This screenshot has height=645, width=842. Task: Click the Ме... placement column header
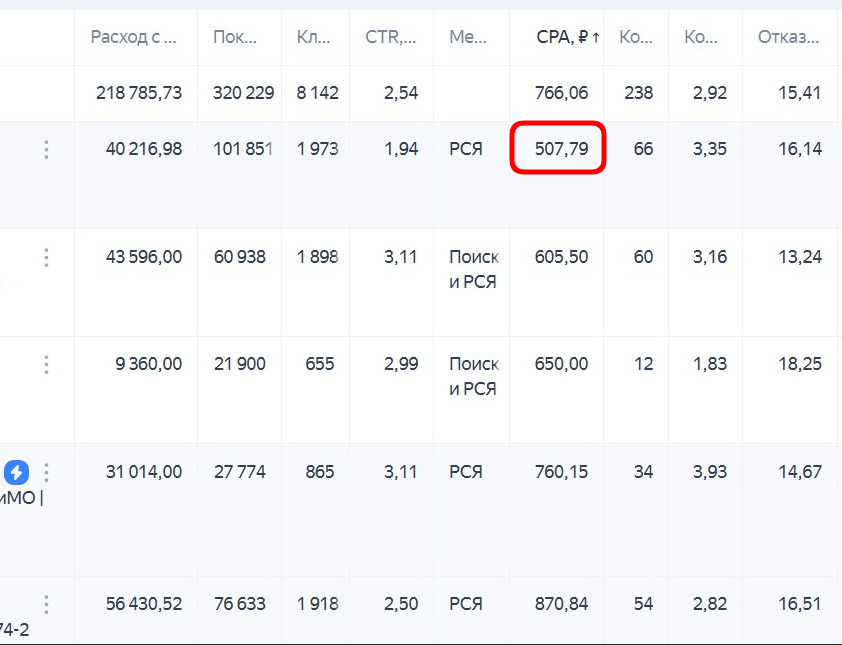click(x=468, y=38)
